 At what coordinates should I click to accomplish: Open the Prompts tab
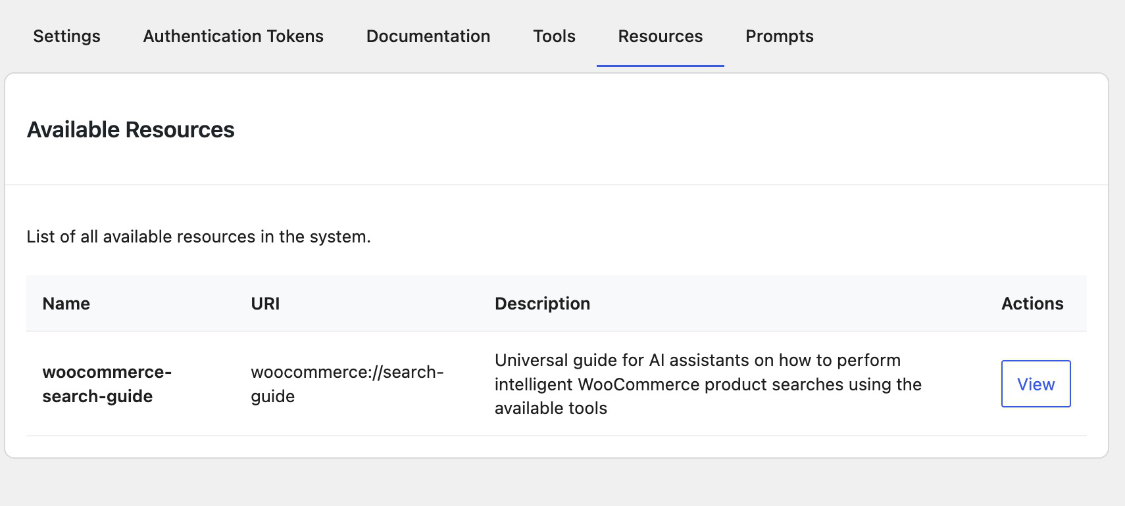[x=779, y=36]
